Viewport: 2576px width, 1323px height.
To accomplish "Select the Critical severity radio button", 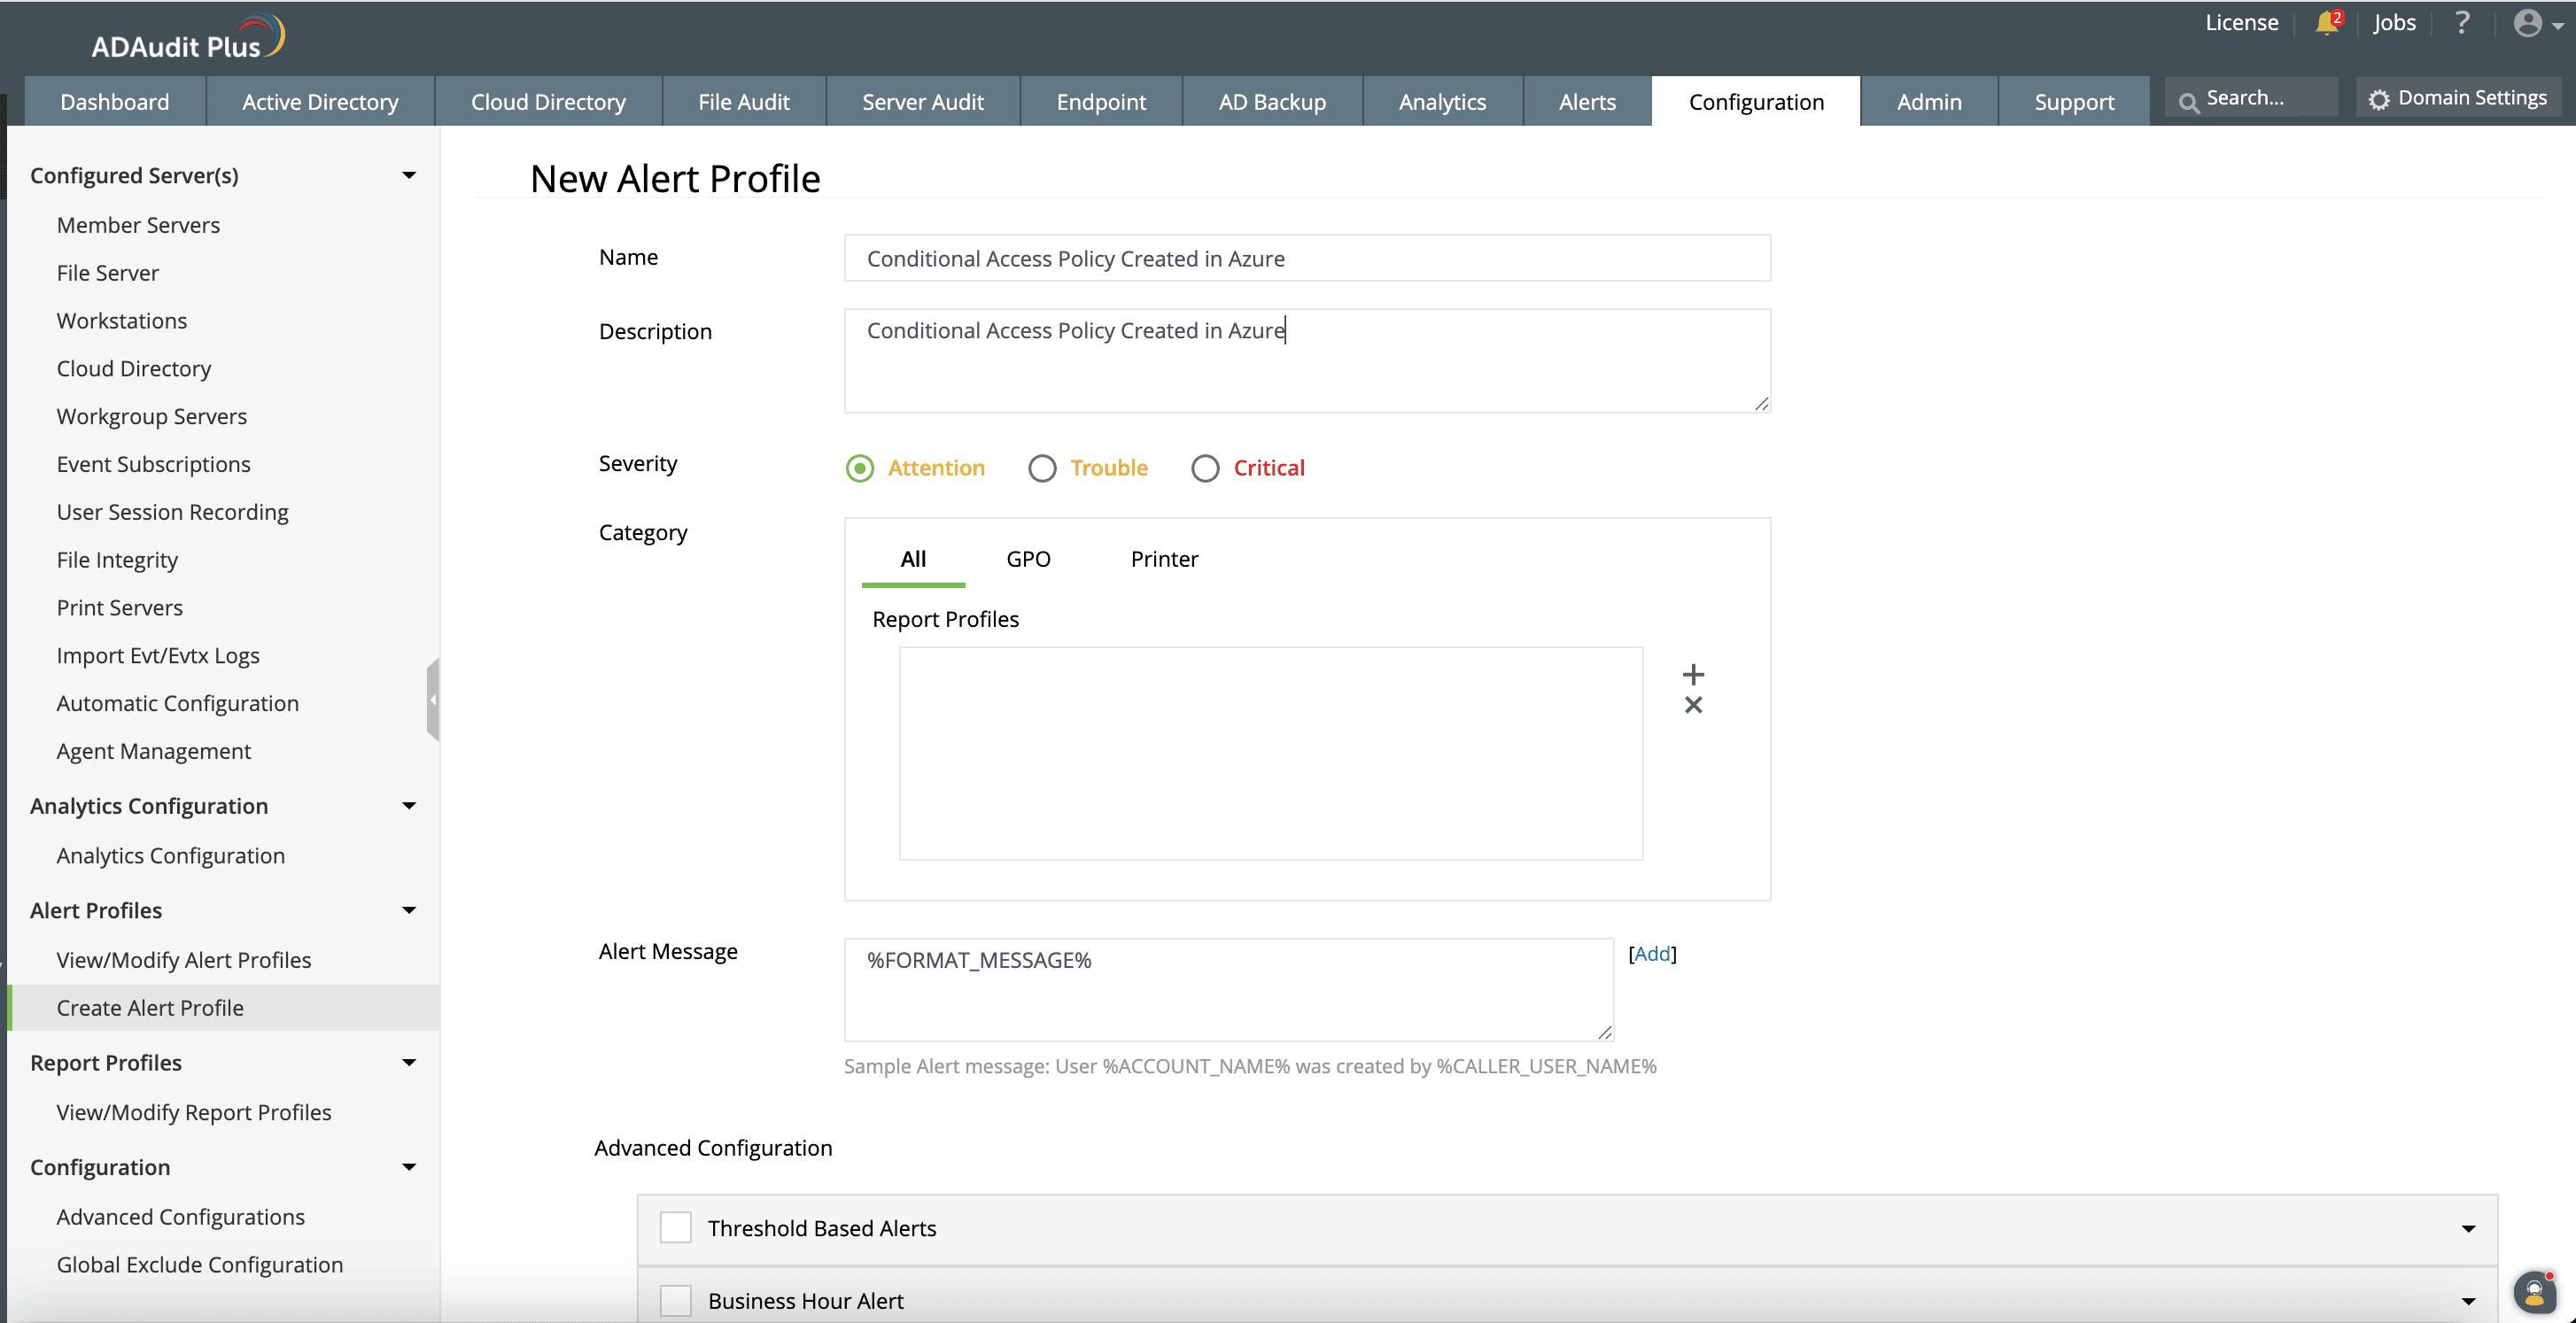I will pos(1205,468).
